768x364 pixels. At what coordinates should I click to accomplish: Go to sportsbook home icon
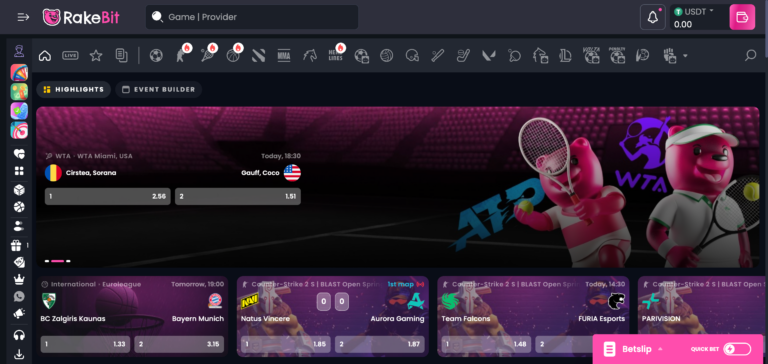(x=45, y=56)
